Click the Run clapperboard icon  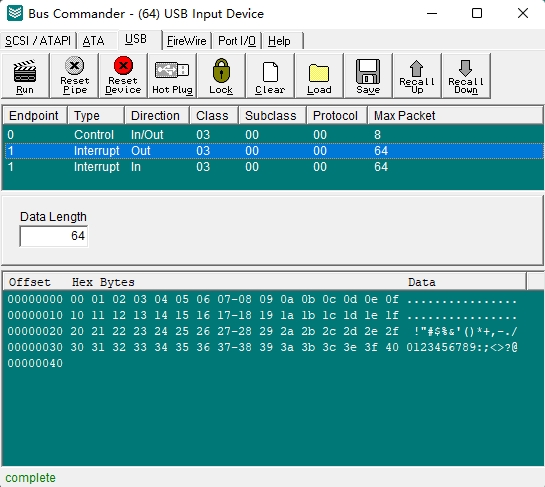pyautogui.click(x=25, y=71)
